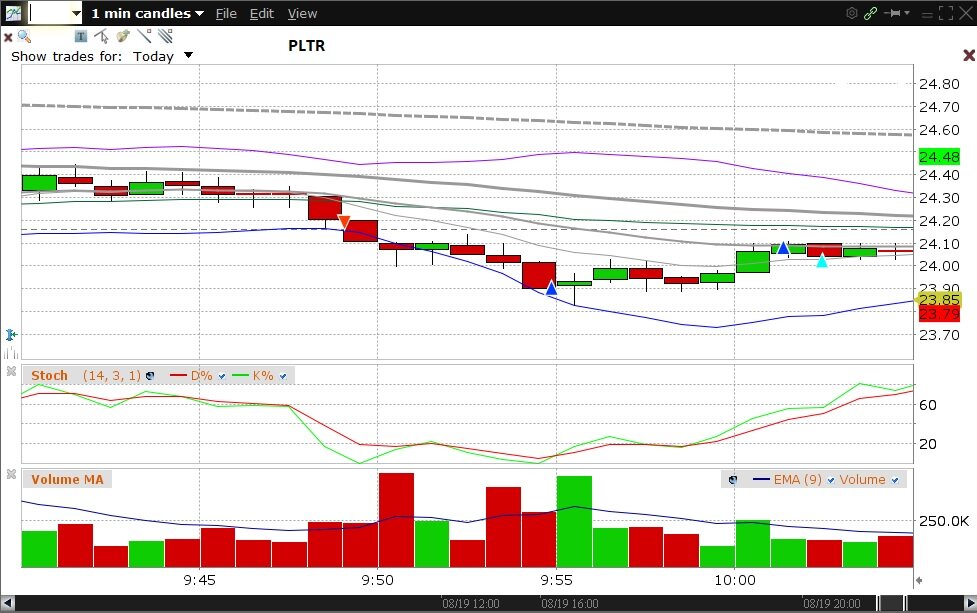Select the parallel lines channel tool
The width and height of the screenshot is (977, 613).
pos(165,36)
